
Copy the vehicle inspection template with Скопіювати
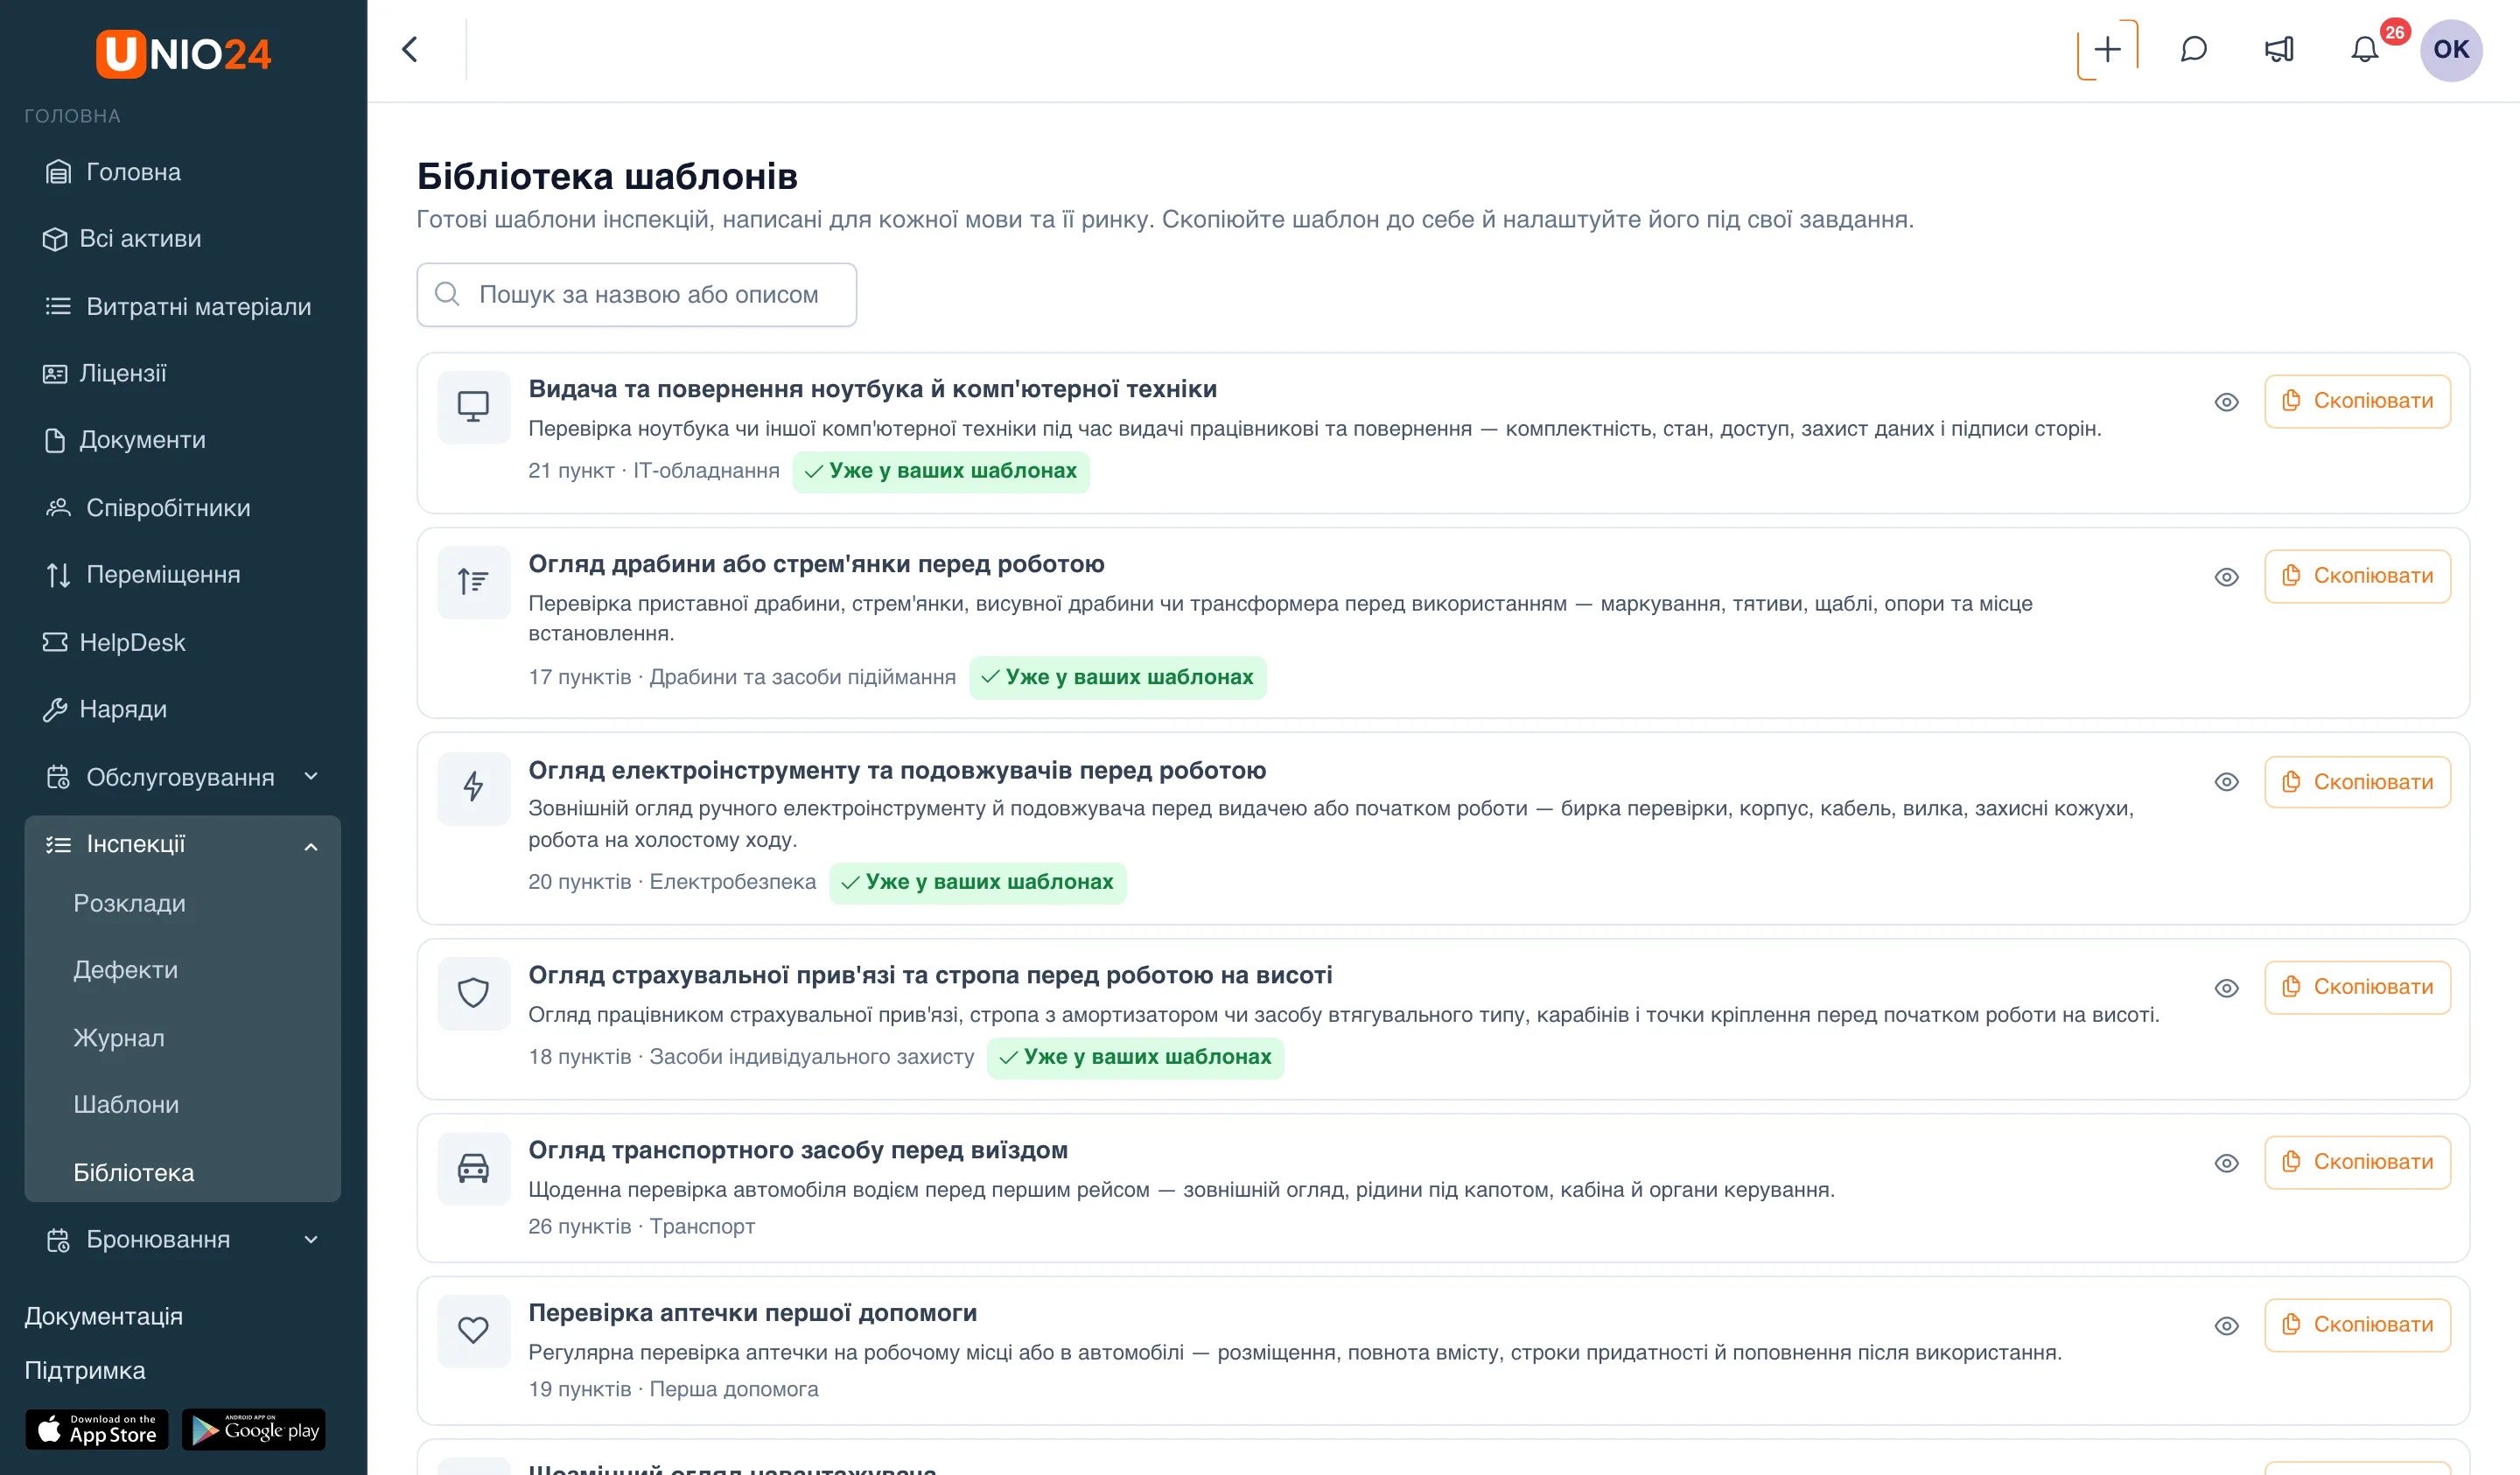(2357, 1162)
